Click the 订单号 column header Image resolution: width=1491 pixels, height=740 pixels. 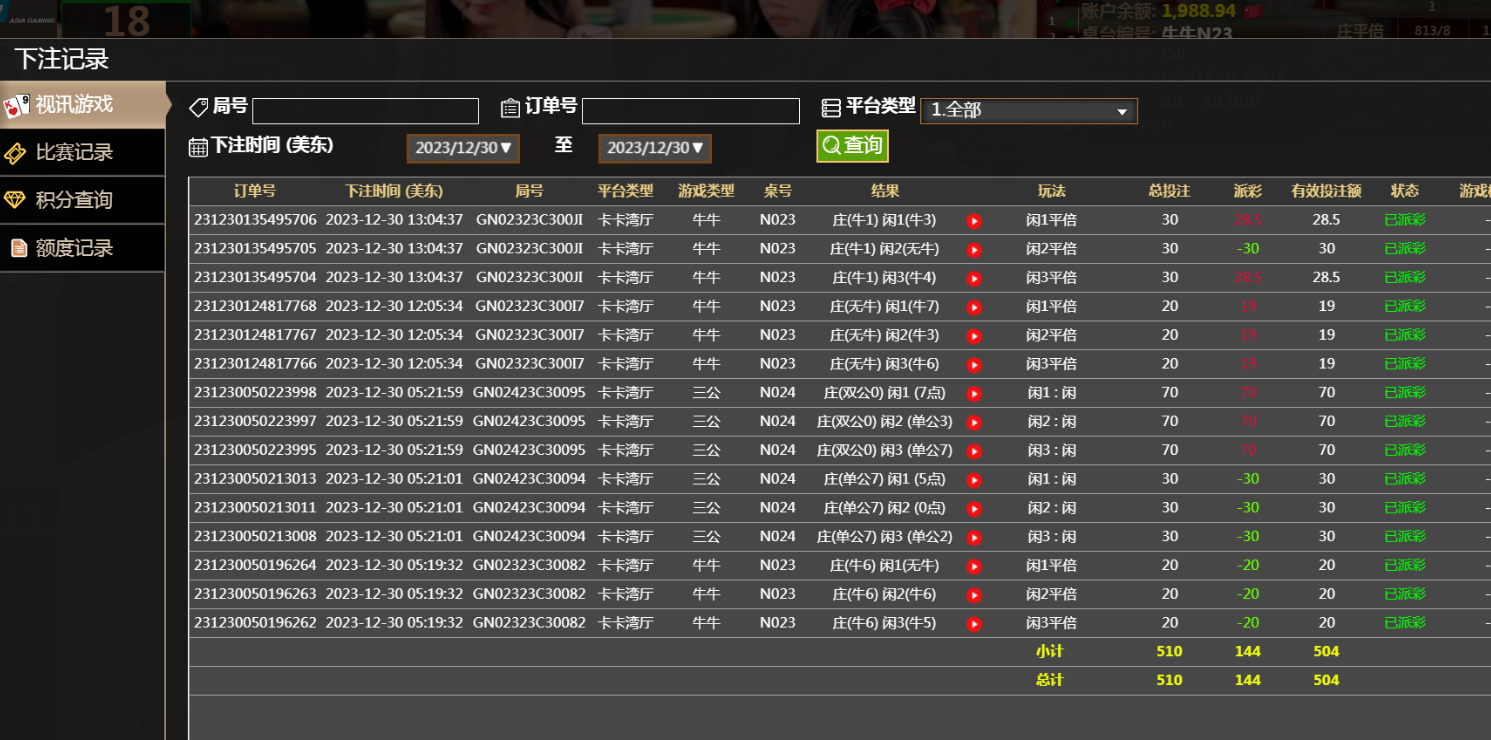pyautogui.click(x=255, y=191)
